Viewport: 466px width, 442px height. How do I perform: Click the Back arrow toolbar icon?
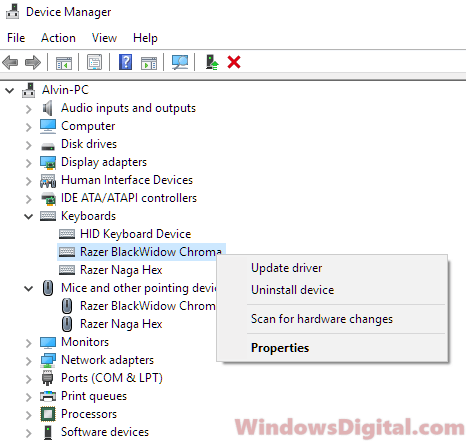(10, 62)
